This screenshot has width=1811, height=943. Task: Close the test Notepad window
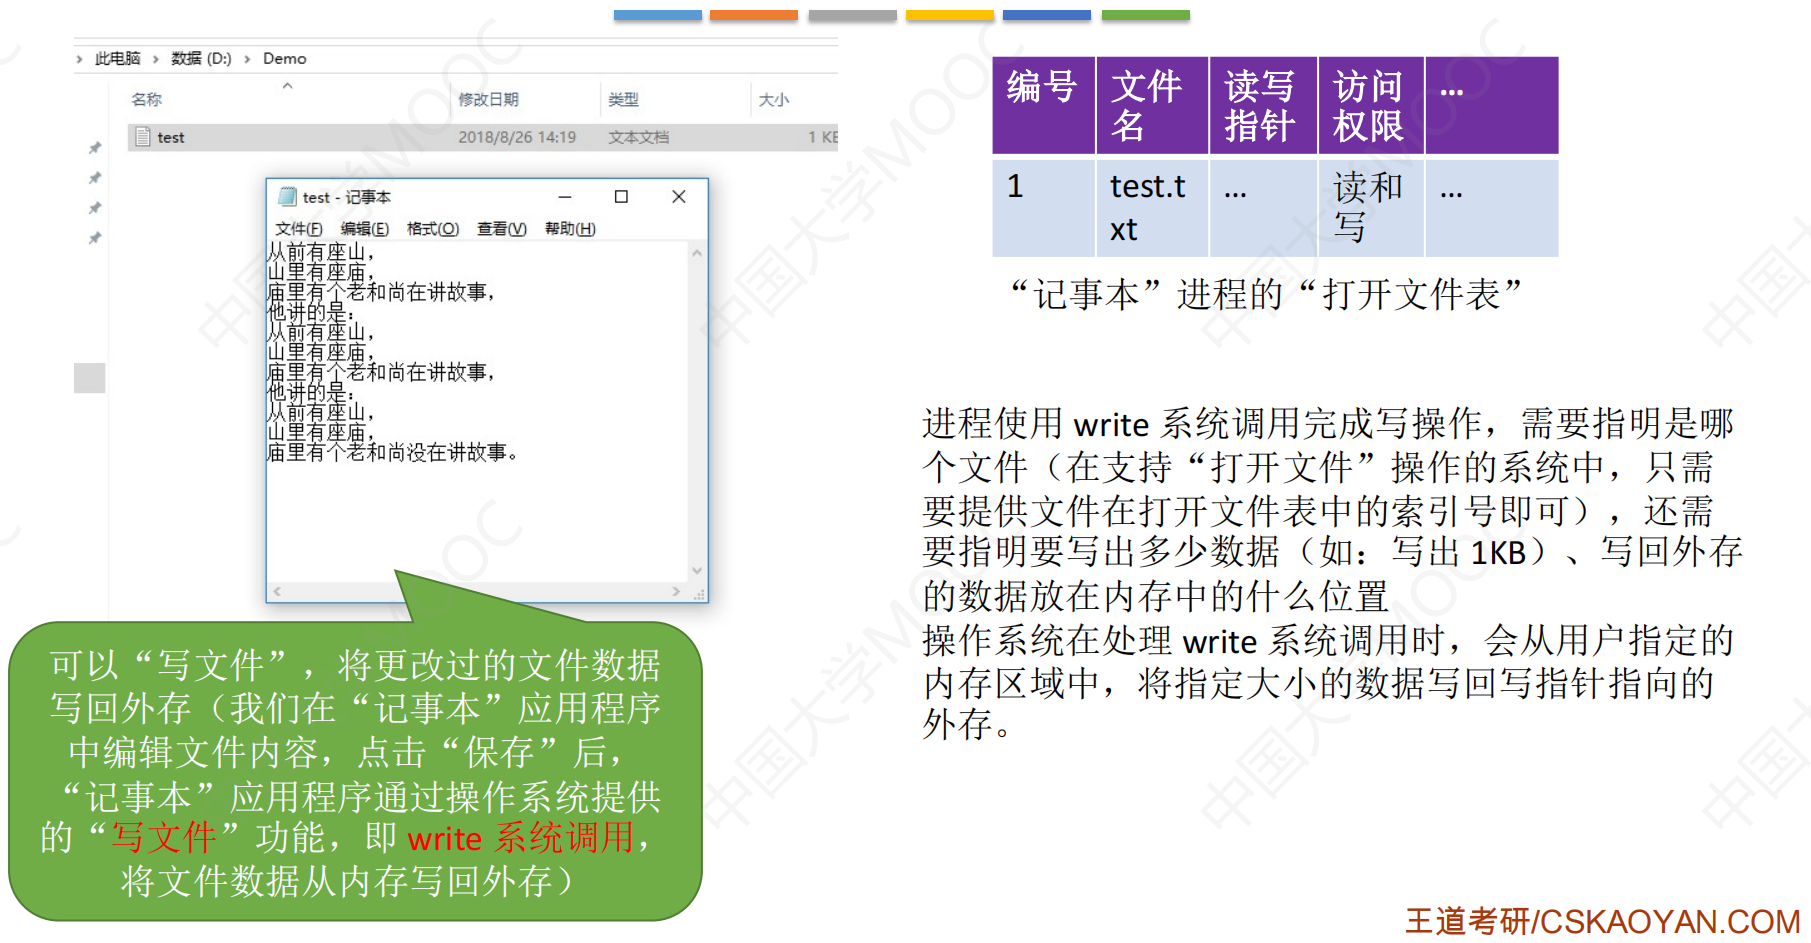[679, 197]
